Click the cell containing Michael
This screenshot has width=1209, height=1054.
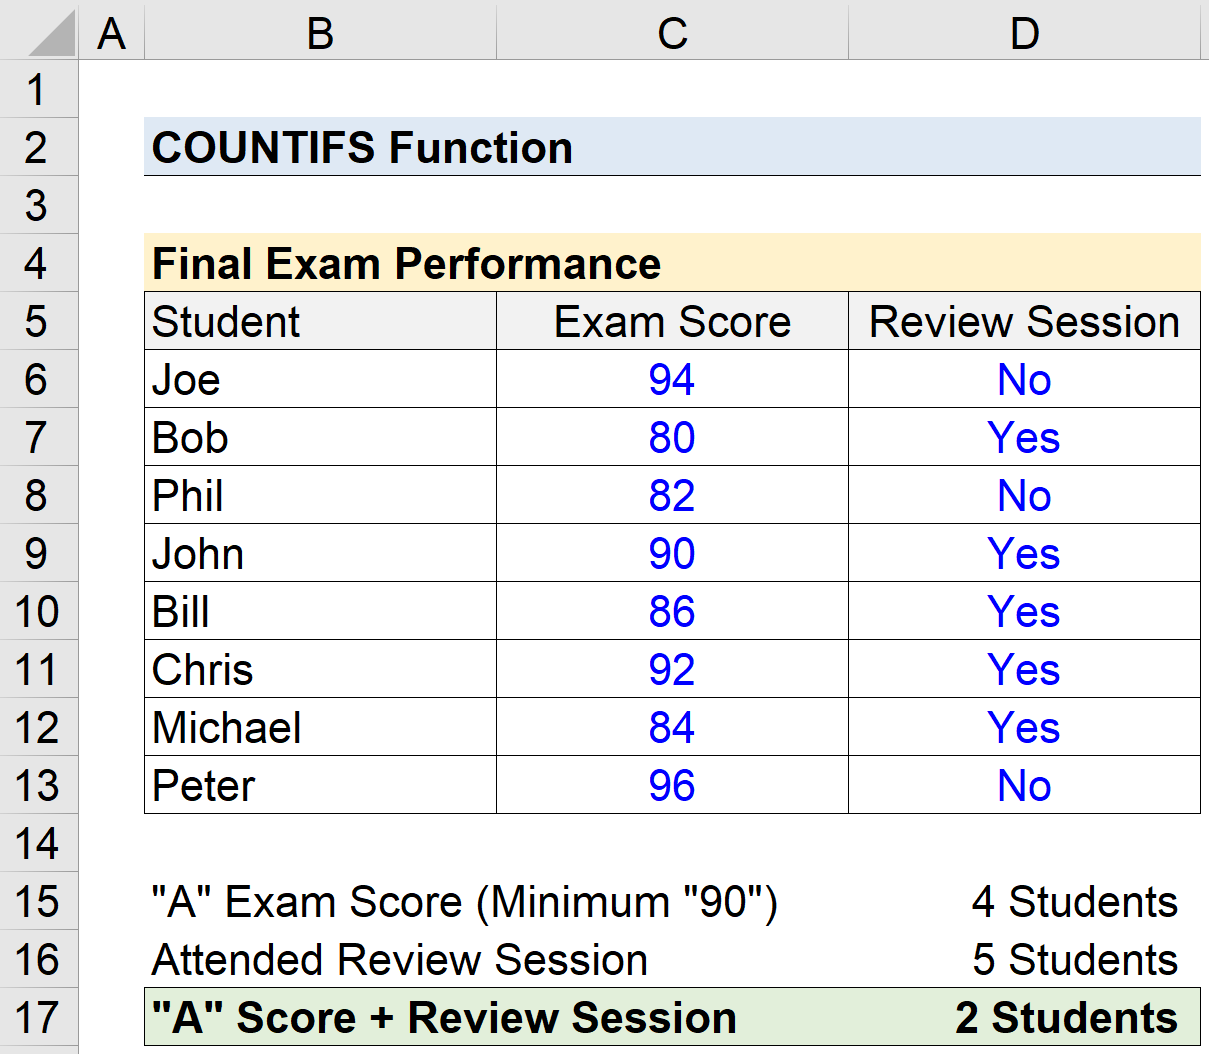(x=320, y=727)
